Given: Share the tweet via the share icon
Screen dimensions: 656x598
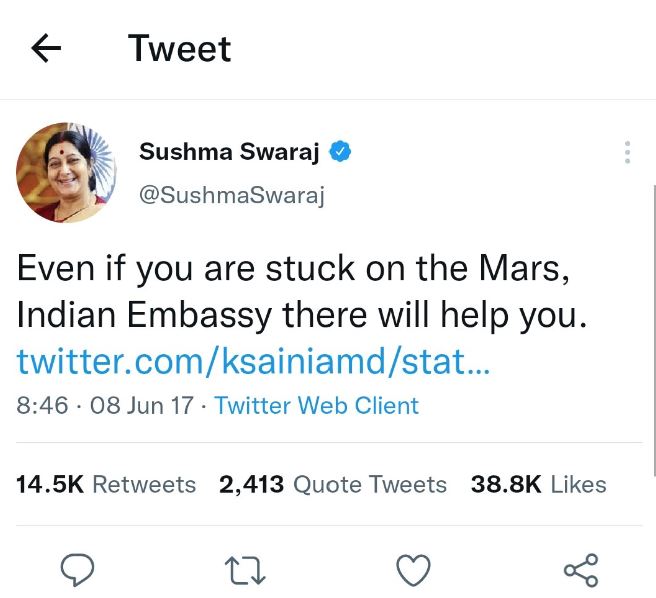Looking at the screenshot, I should click(581, 570).
